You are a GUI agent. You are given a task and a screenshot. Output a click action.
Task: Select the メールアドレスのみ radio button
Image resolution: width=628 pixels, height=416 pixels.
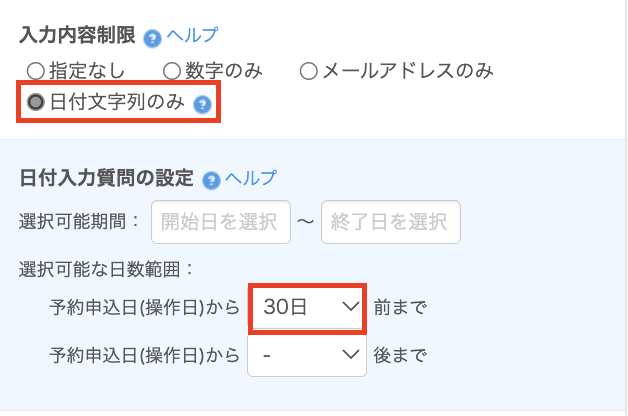tap(308, 71)
